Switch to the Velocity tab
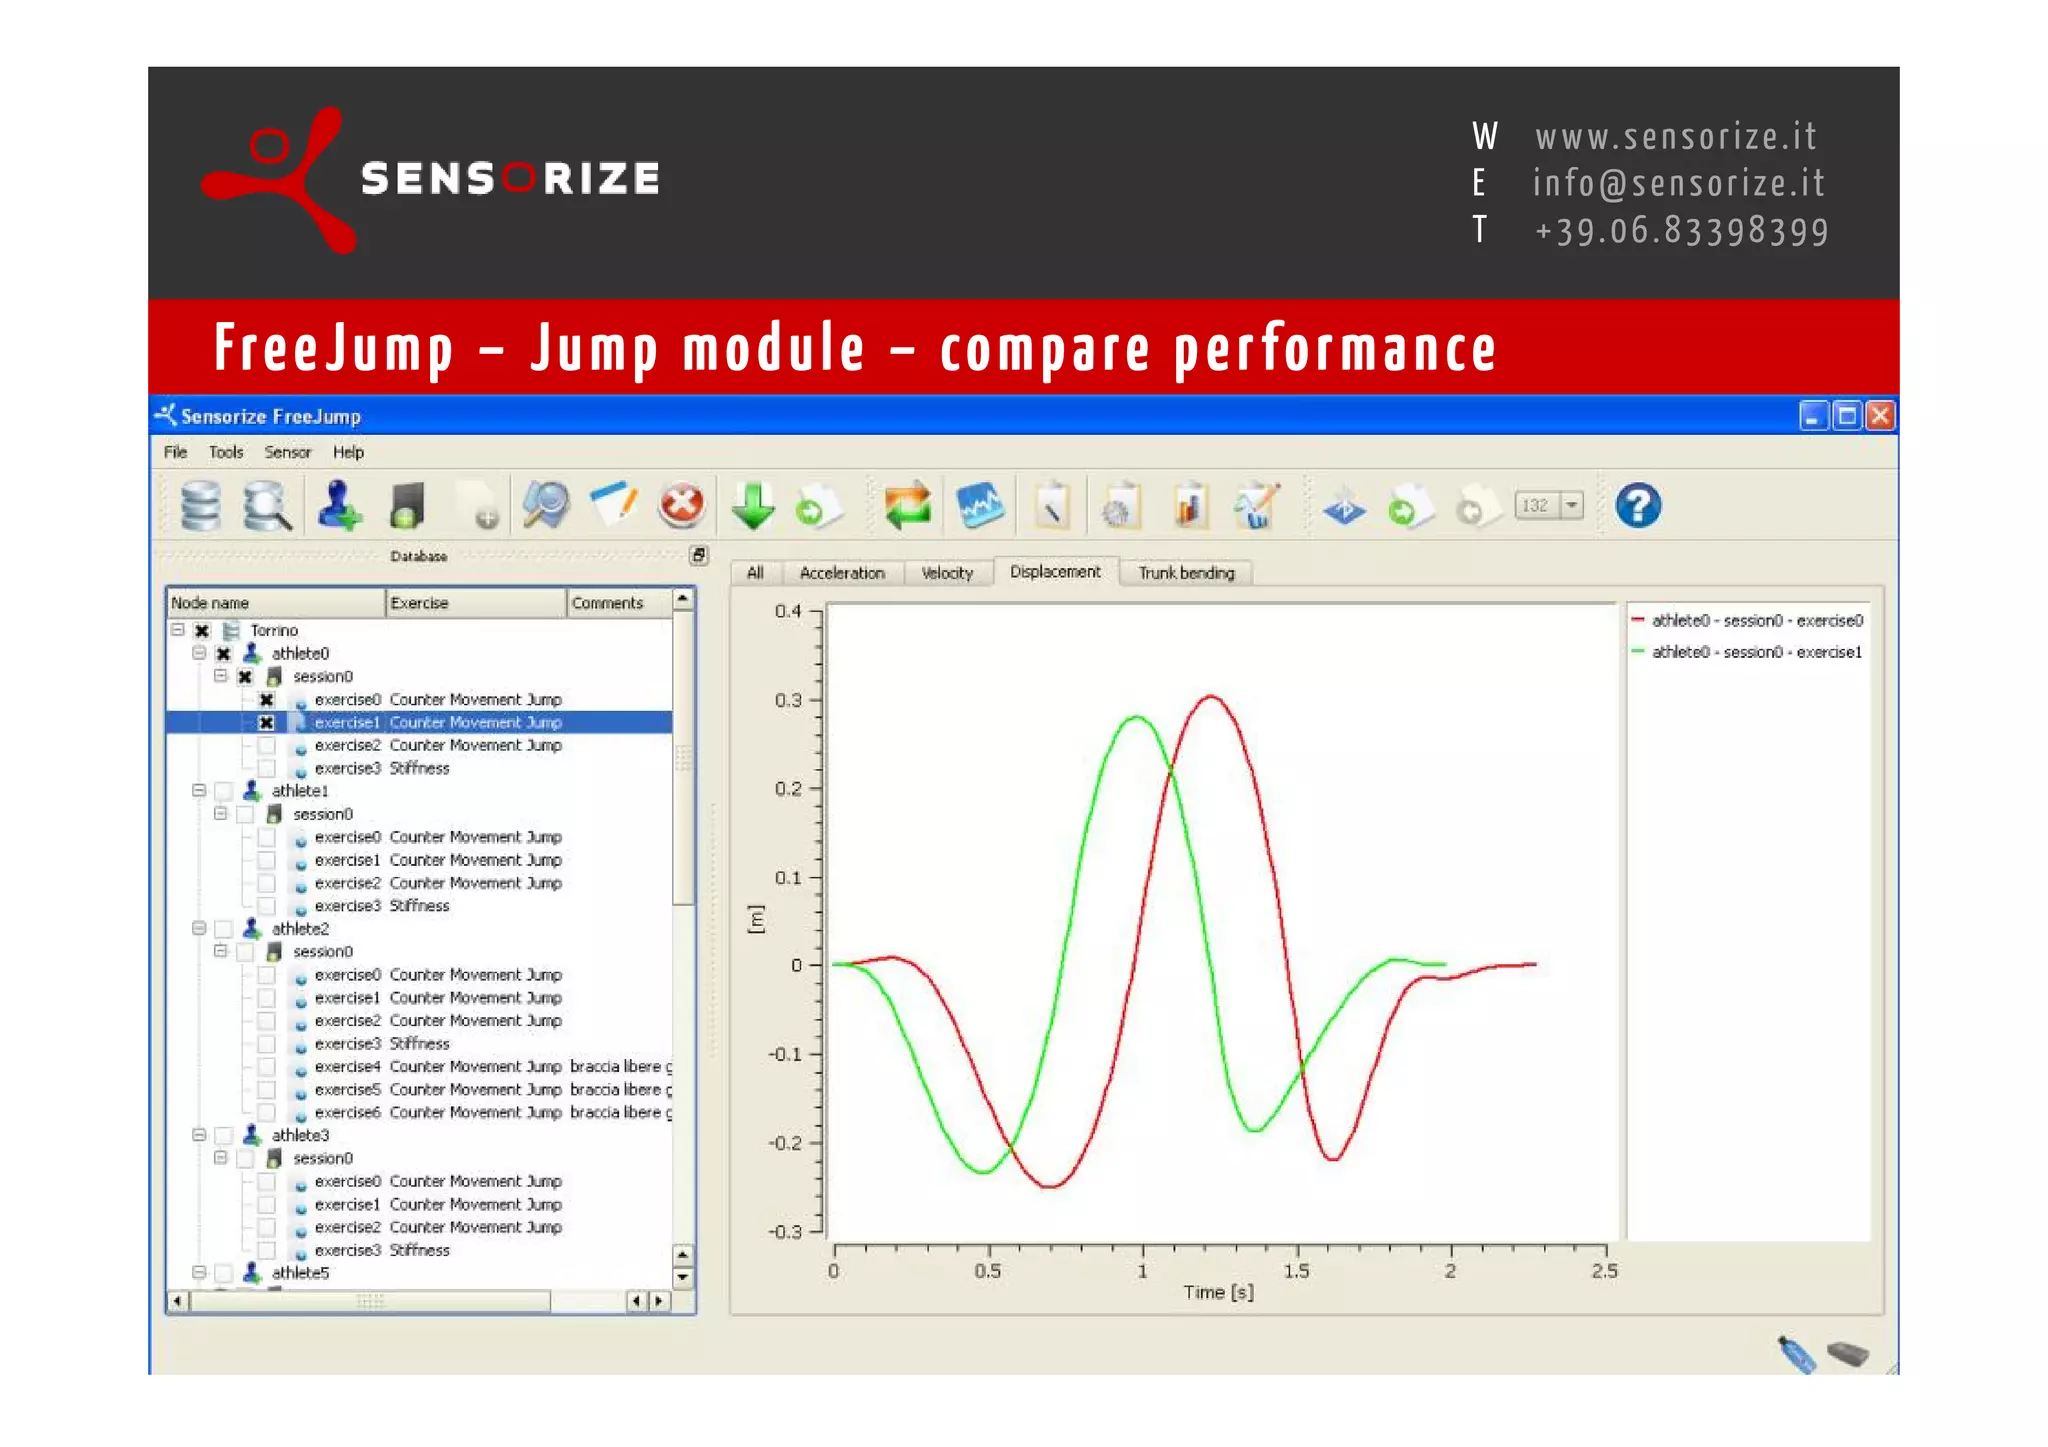This screenshot has height=1447, width=2048. coord(946,573)
